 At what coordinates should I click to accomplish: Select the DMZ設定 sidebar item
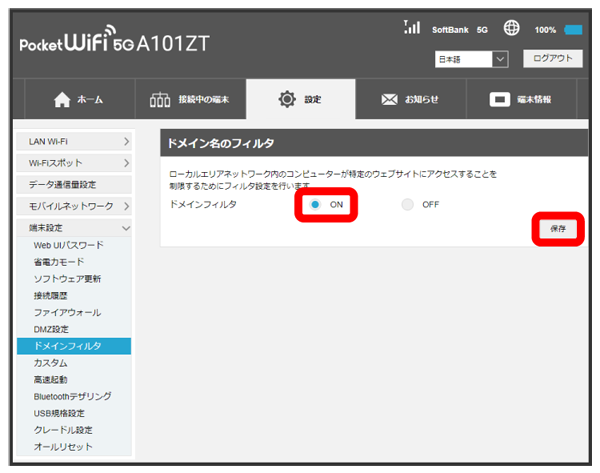pyautogui.click(x=52, y=330)
